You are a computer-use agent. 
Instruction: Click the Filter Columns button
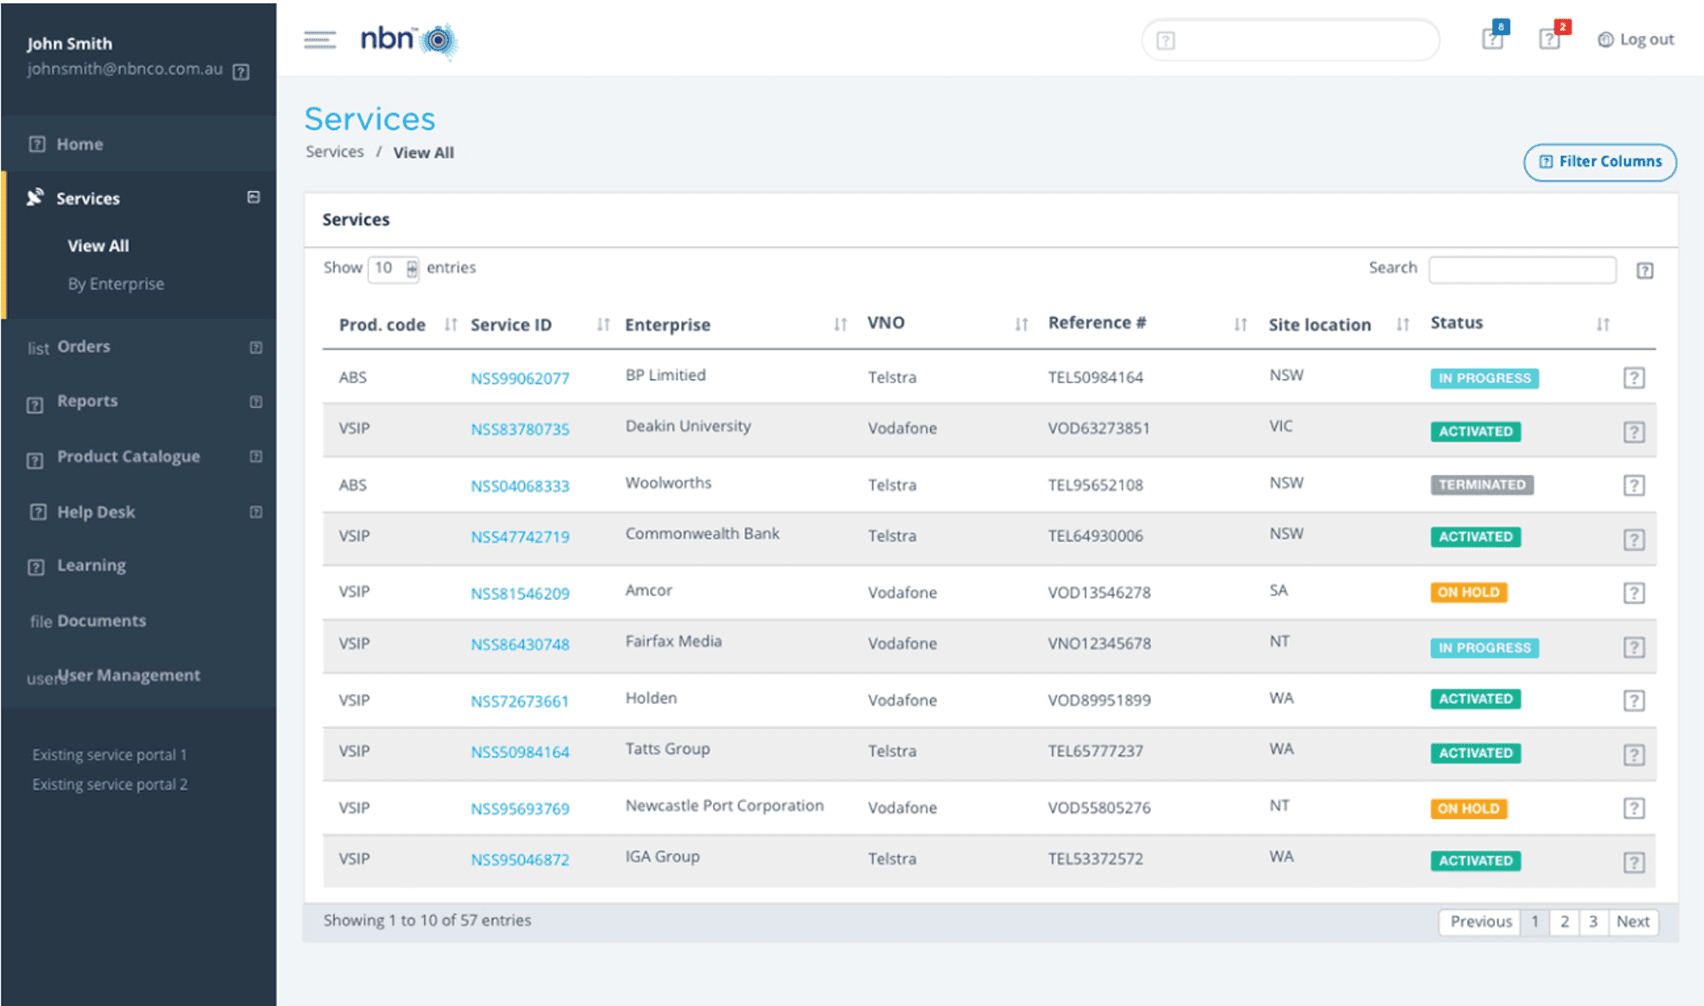click(x=1600, y=162)
